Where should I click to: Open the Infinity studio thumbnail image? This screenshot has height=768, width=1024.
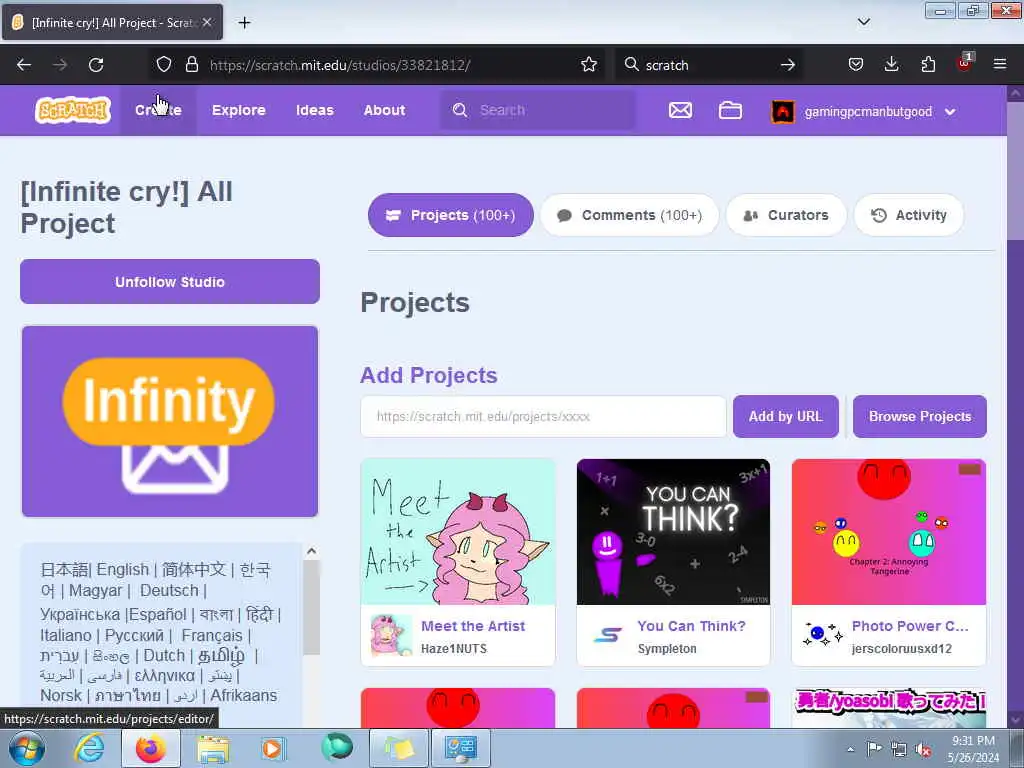click(170, 421)
